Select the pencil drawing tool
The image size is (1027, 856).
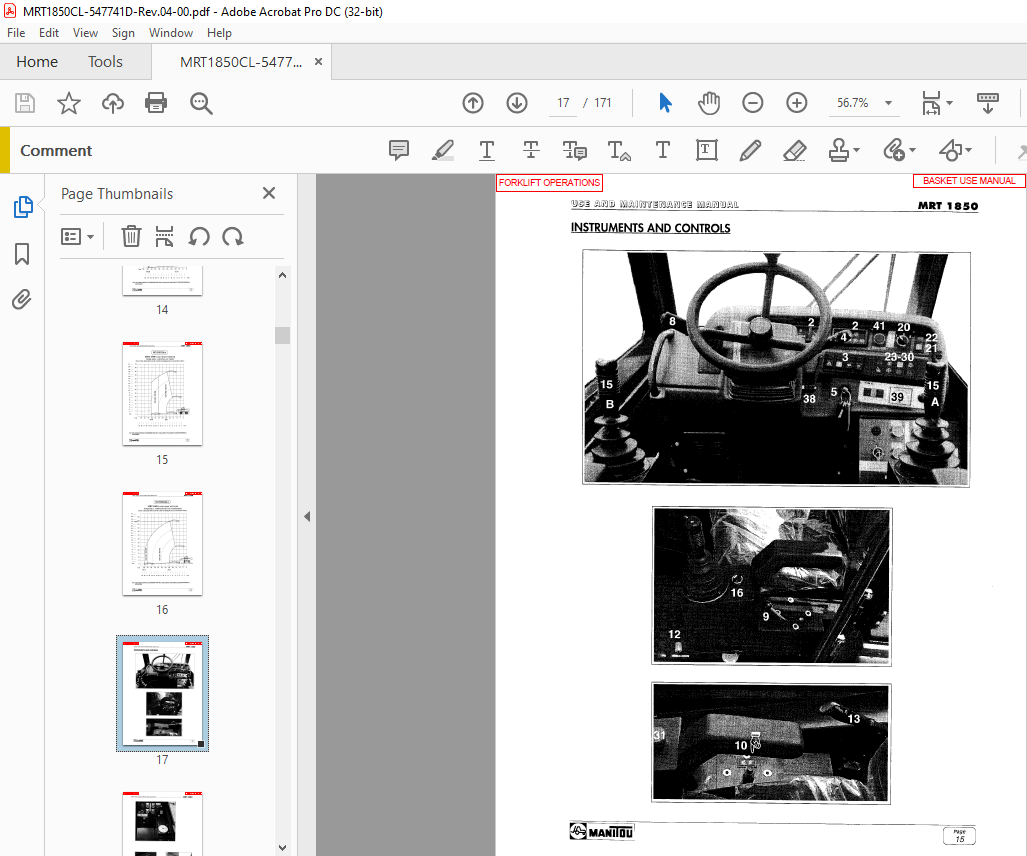(x=751, y=150)
